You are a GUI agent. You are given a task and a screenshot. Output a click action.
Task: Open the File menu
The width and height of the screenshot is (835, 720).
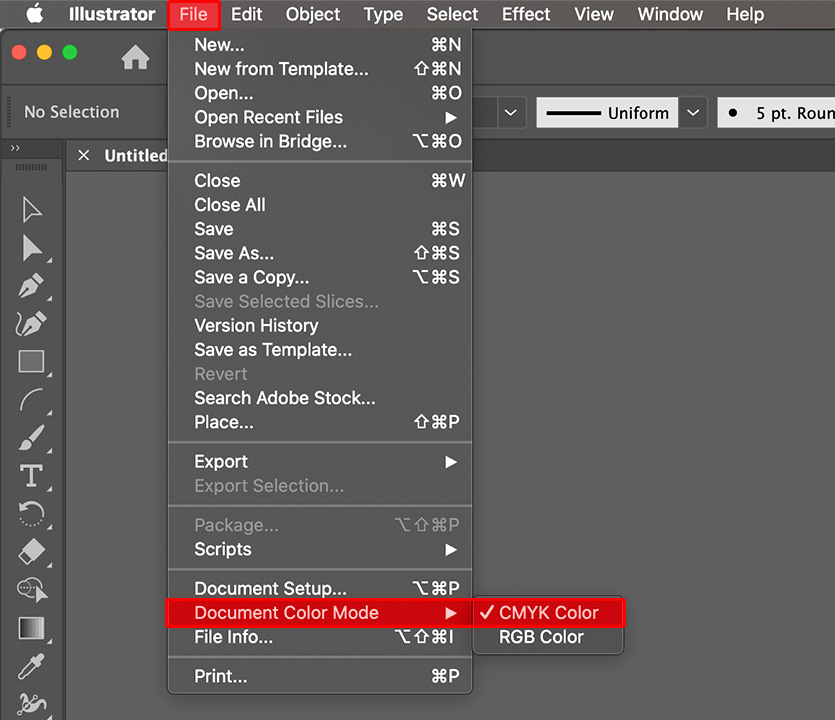(193, 14)
